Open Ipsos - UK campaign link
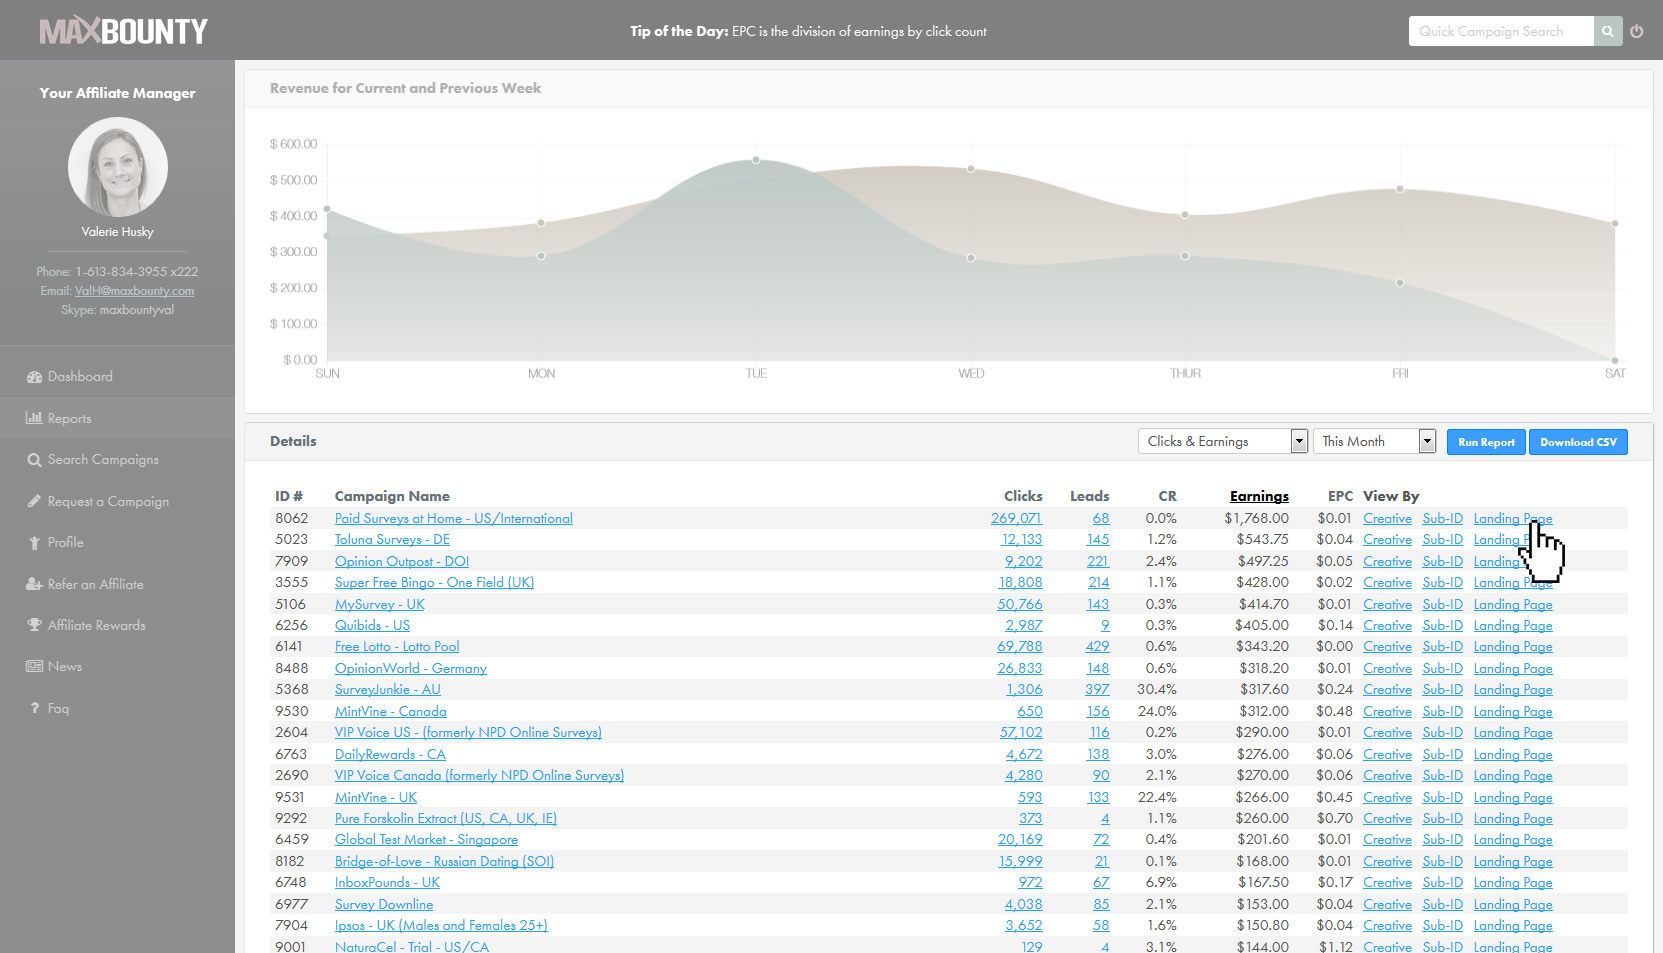The height and width of the screenshot is (953, 1663). [441, 926]
